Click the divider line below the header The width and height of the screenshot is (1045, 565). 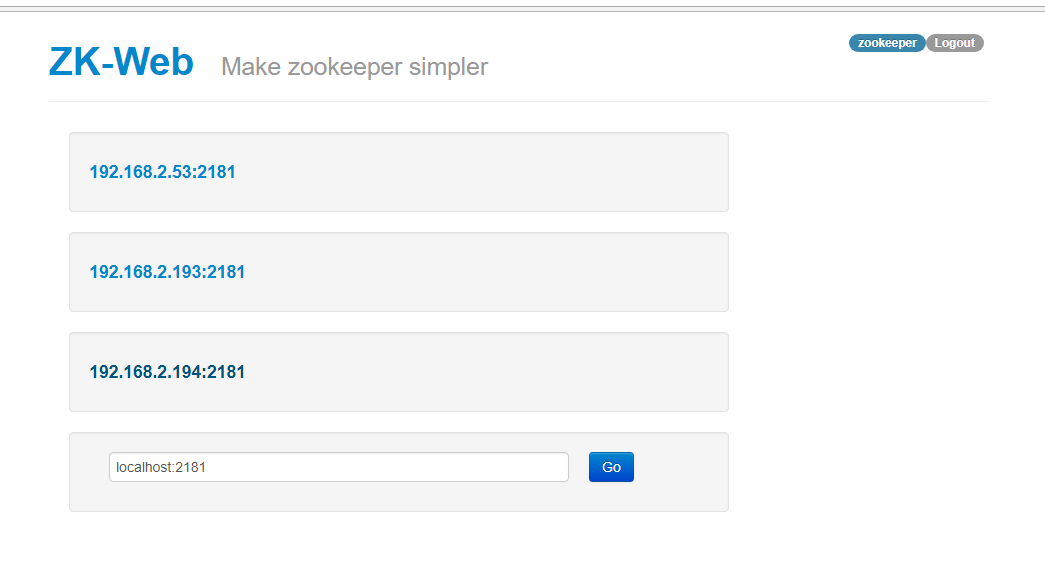pyautogui.click(x=518, y=101)
